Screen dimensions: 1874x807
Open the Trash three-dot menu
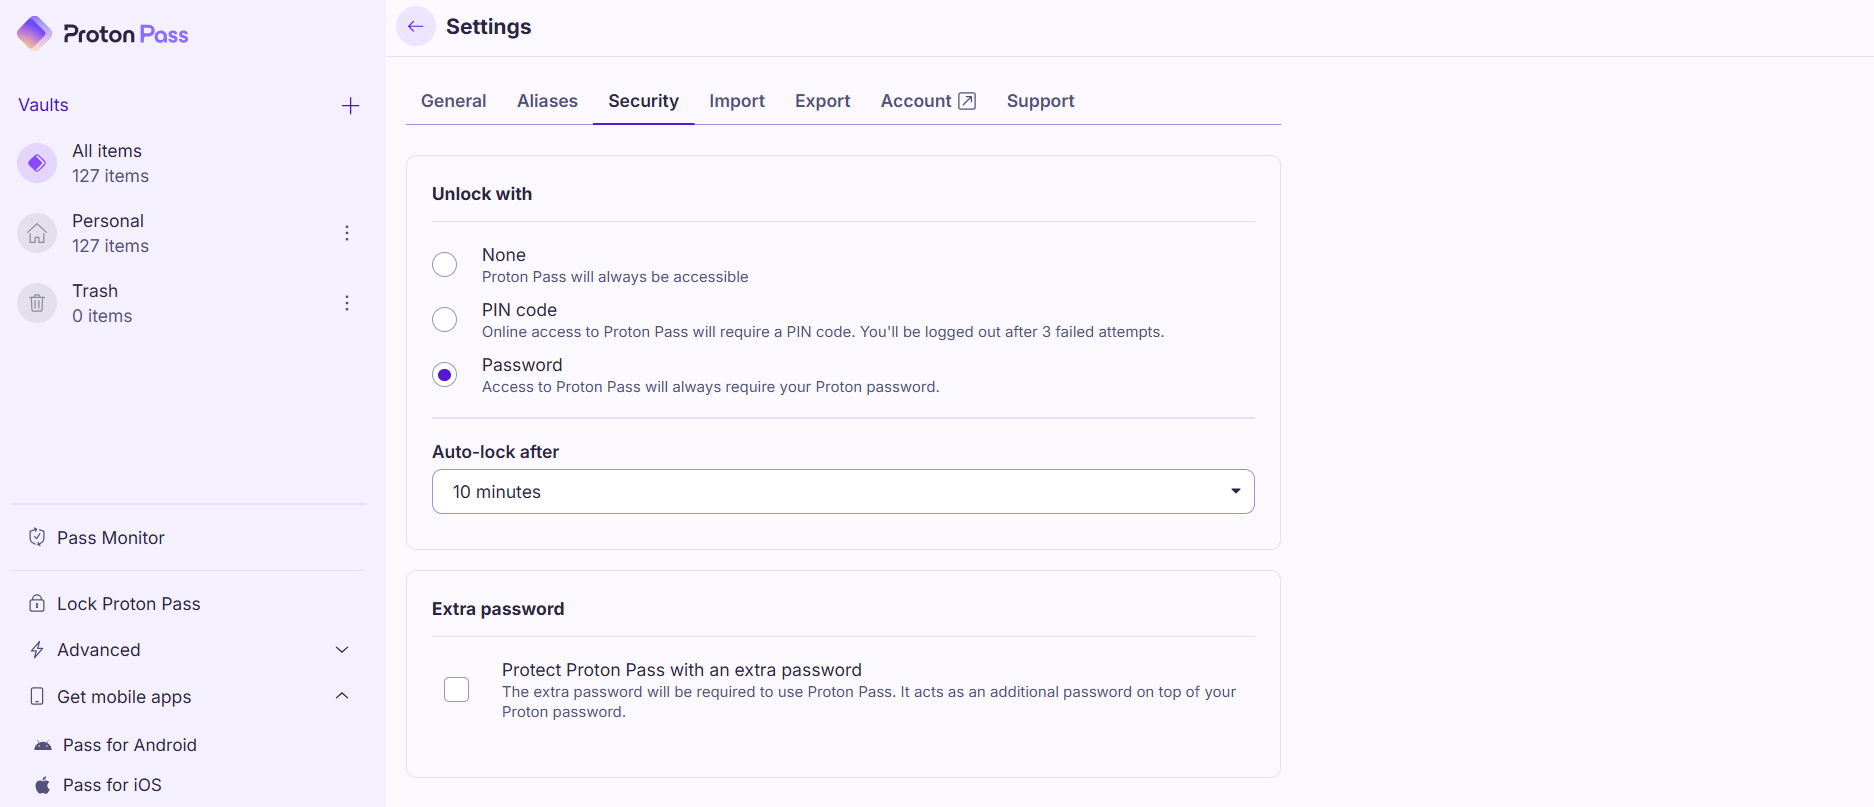[x=347, y=303]
